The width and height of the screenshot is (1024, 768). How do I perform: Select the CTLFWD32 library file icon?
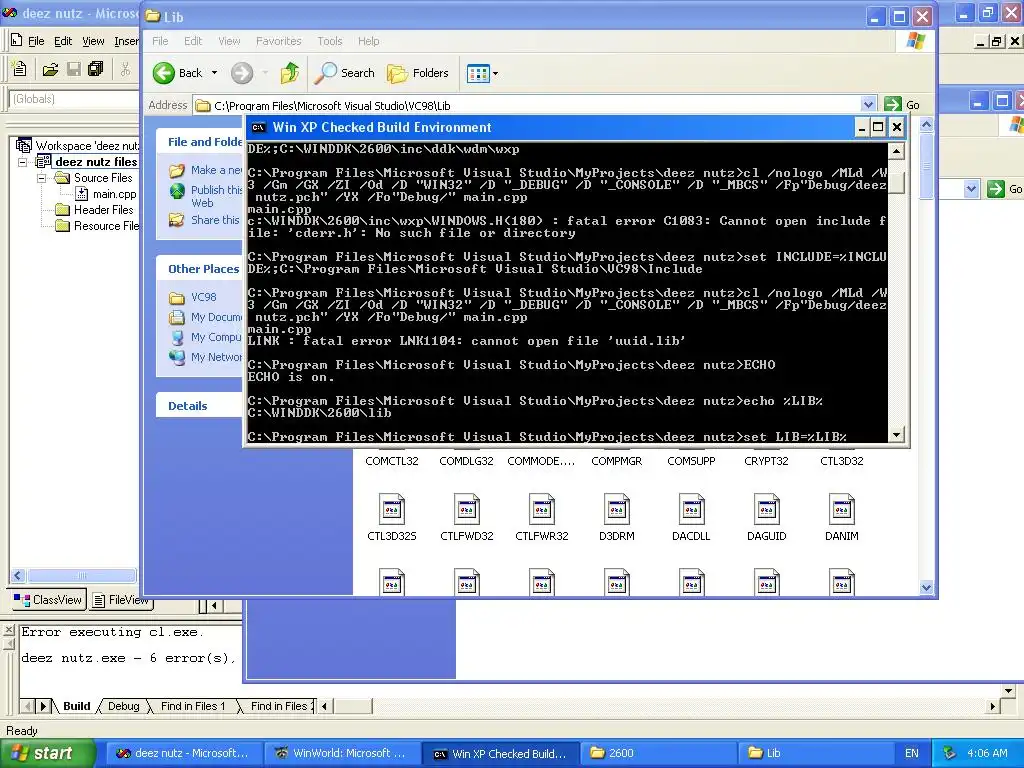(x=466, y=509)
